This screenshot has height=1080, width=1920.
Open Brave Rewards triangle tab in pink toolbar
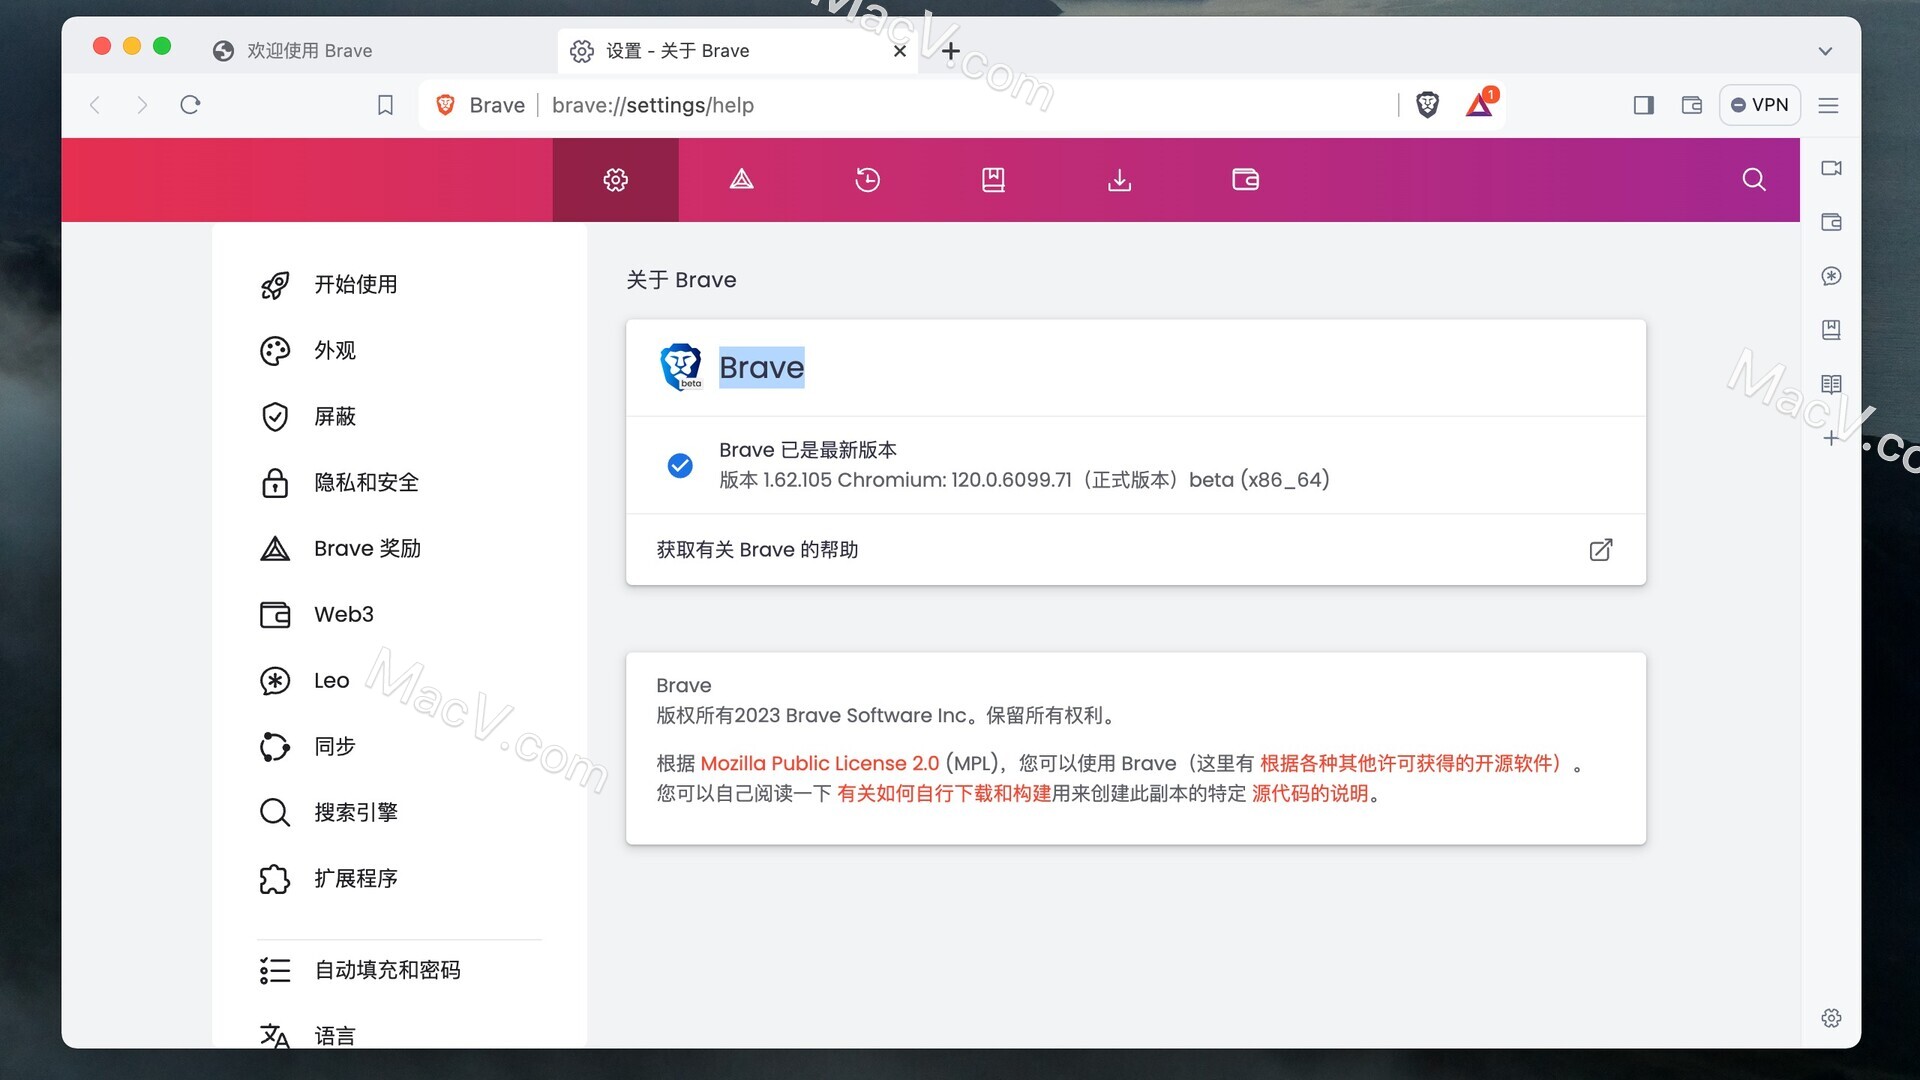pyautogui.click(x=741, y=180)
